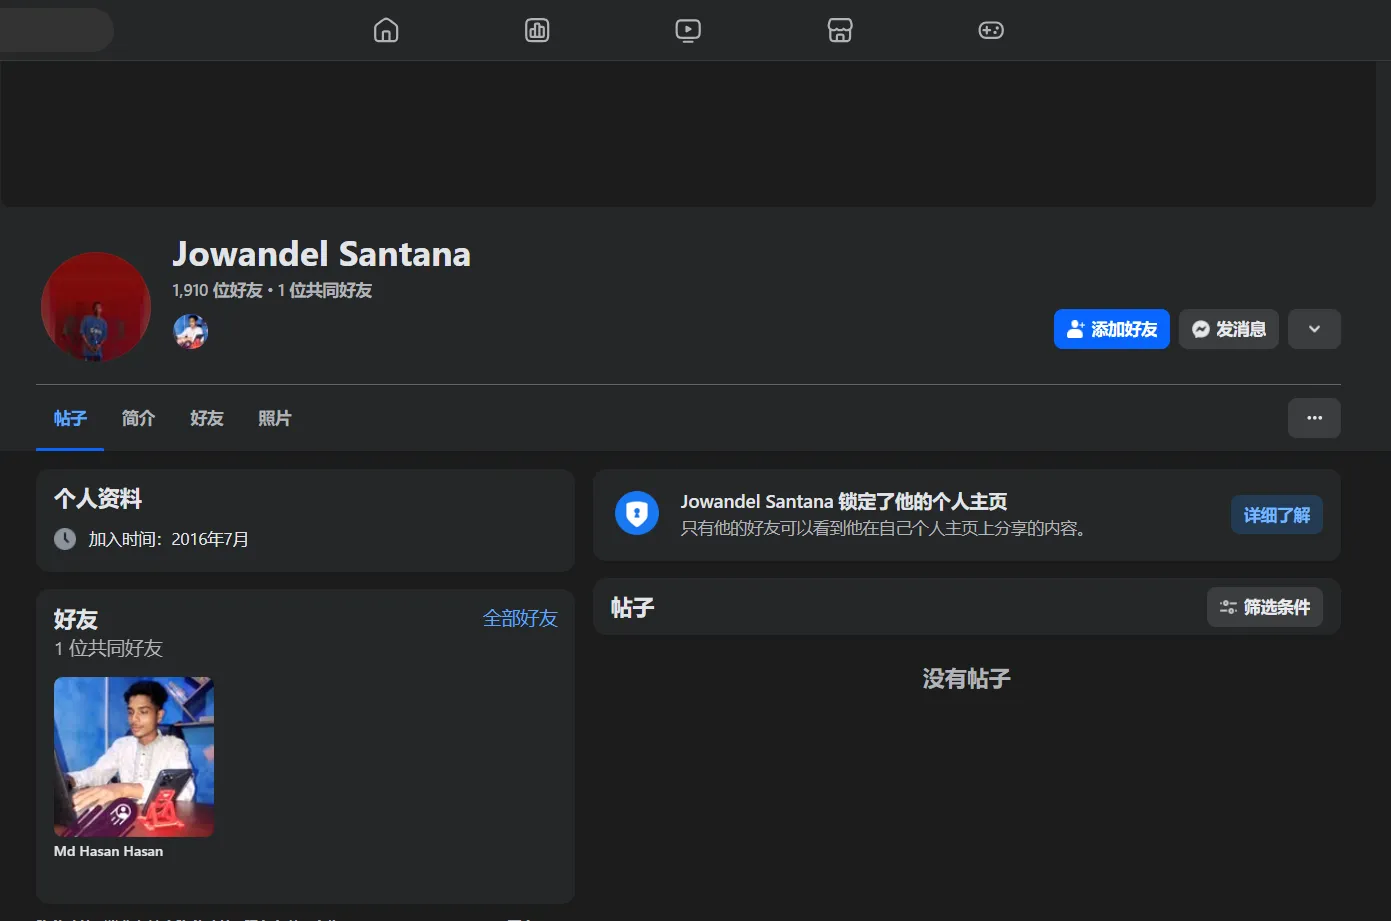Image resolution: width=1391 pixels, height=921 pixels.
Task: Click the 添加好友 button
Action: pos(1111,328)
